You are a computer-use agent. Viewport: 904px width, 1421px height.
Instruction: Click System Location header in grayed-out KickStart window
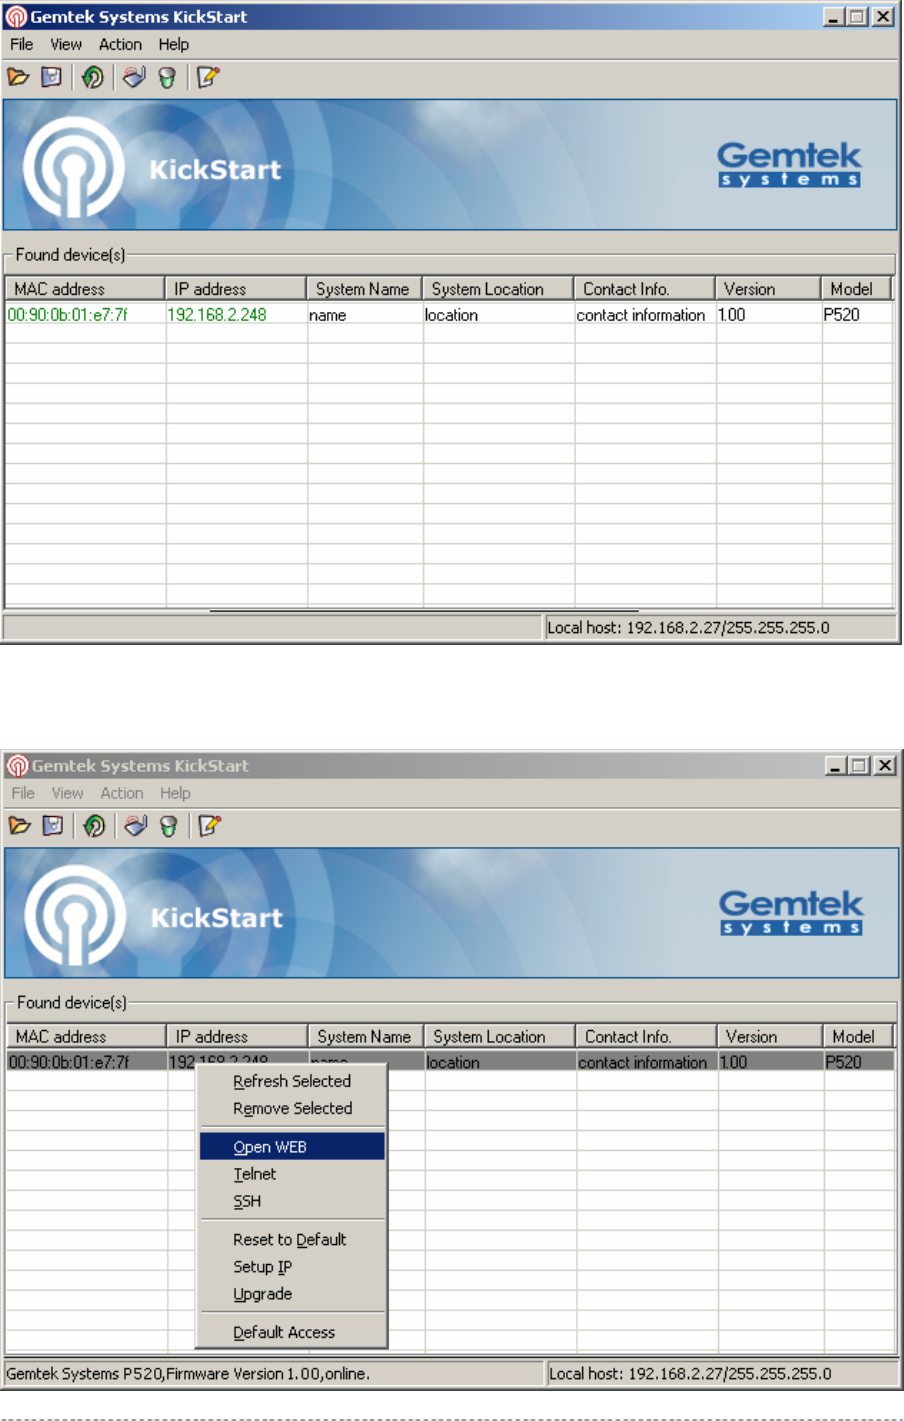click(500, 1037)
